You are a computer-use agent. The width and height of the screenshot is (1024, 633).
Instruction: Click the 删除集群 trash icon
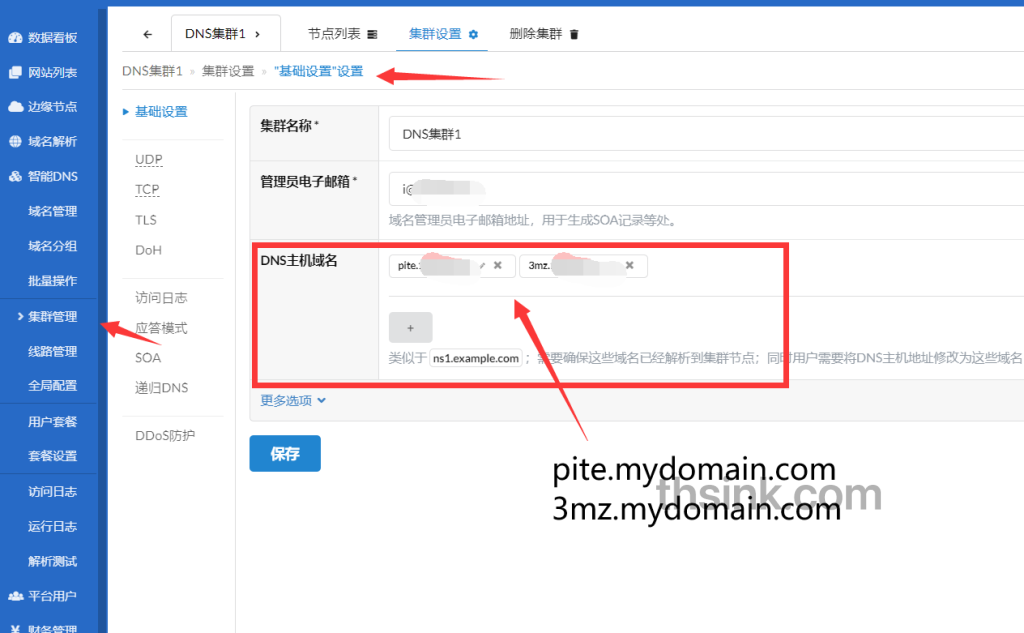(572, 33)
